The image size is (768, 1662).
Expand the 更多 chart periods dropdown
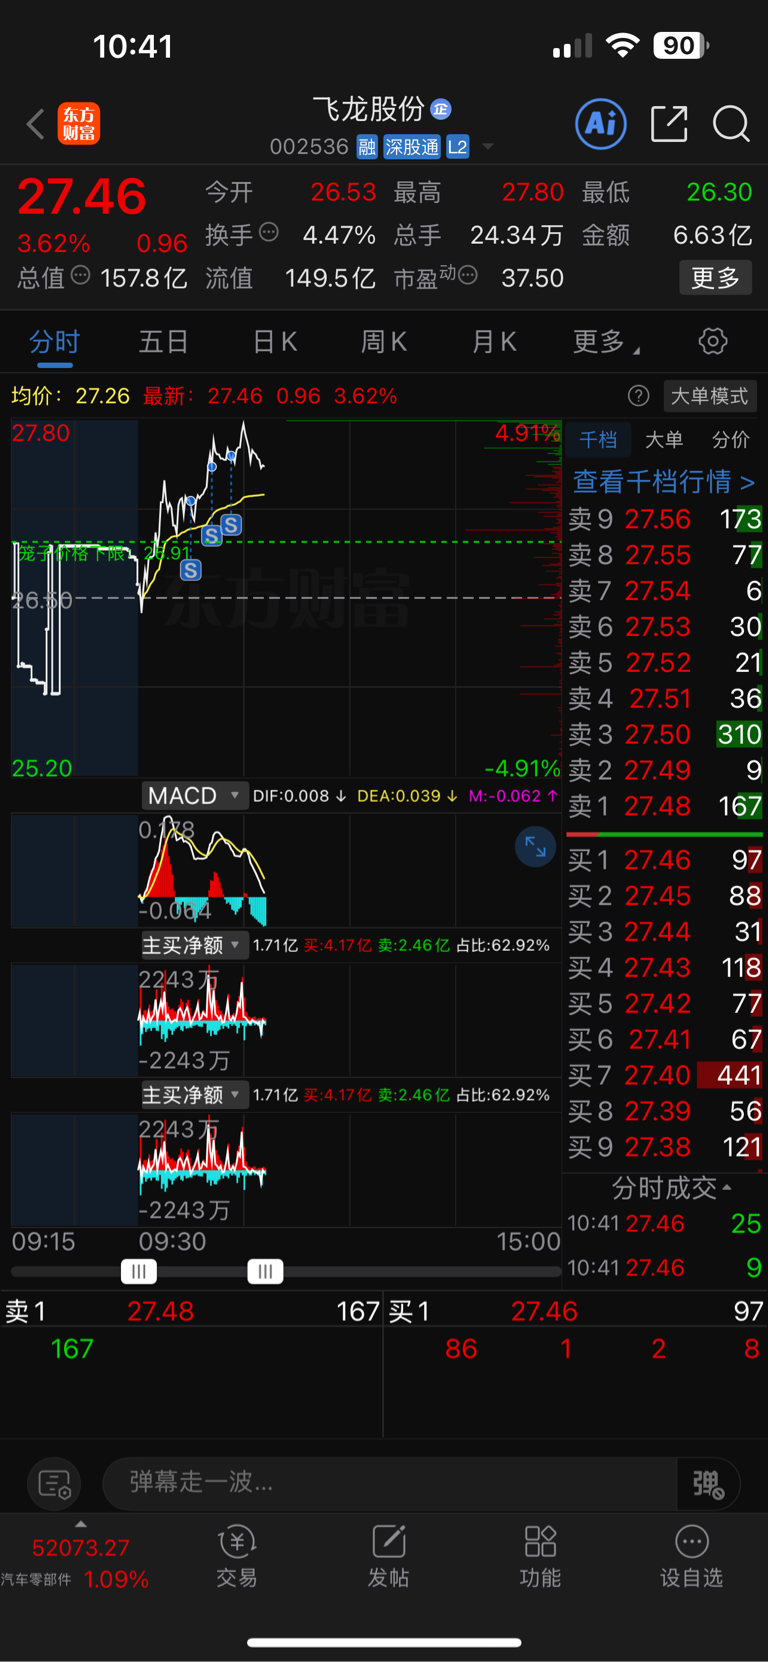pos(606,342)
